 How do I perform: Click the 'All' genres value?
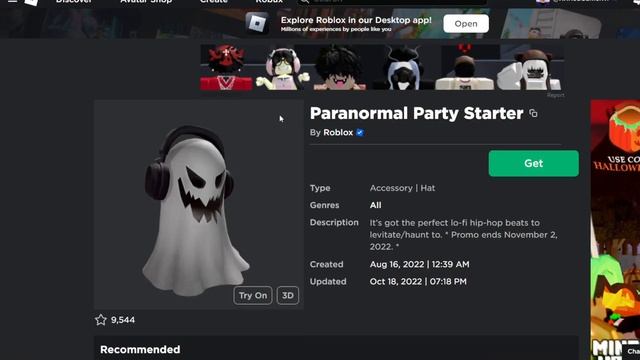click(x=376, y=205)
